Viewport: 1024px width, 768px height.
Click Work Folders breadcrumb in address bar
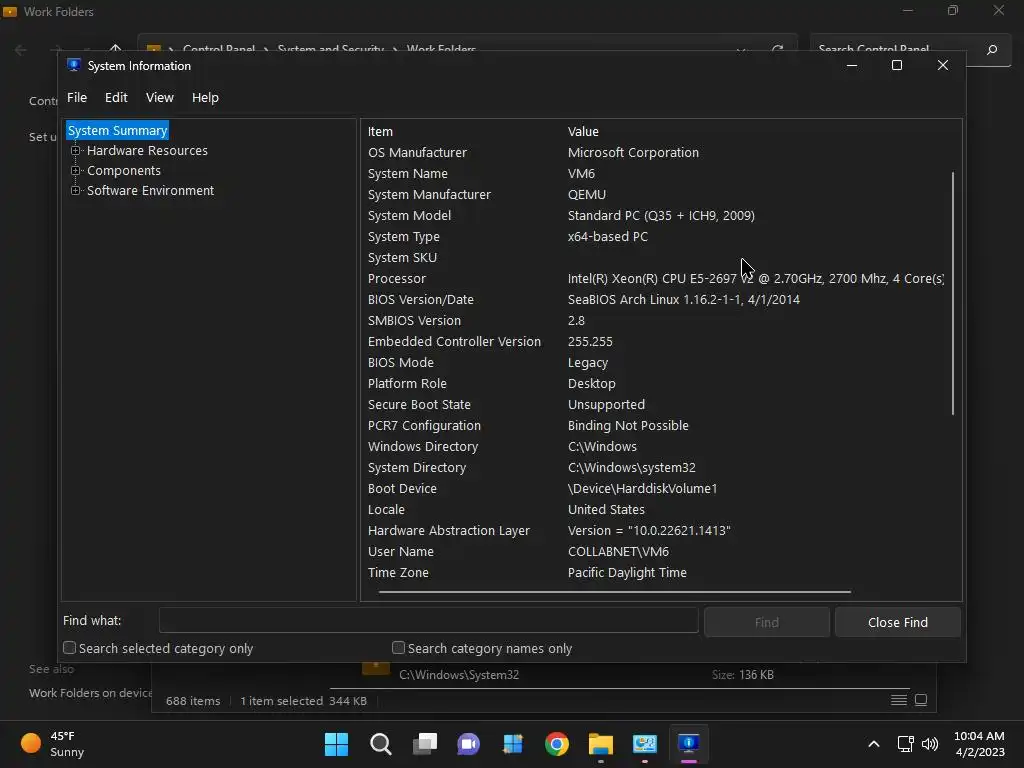441,50
